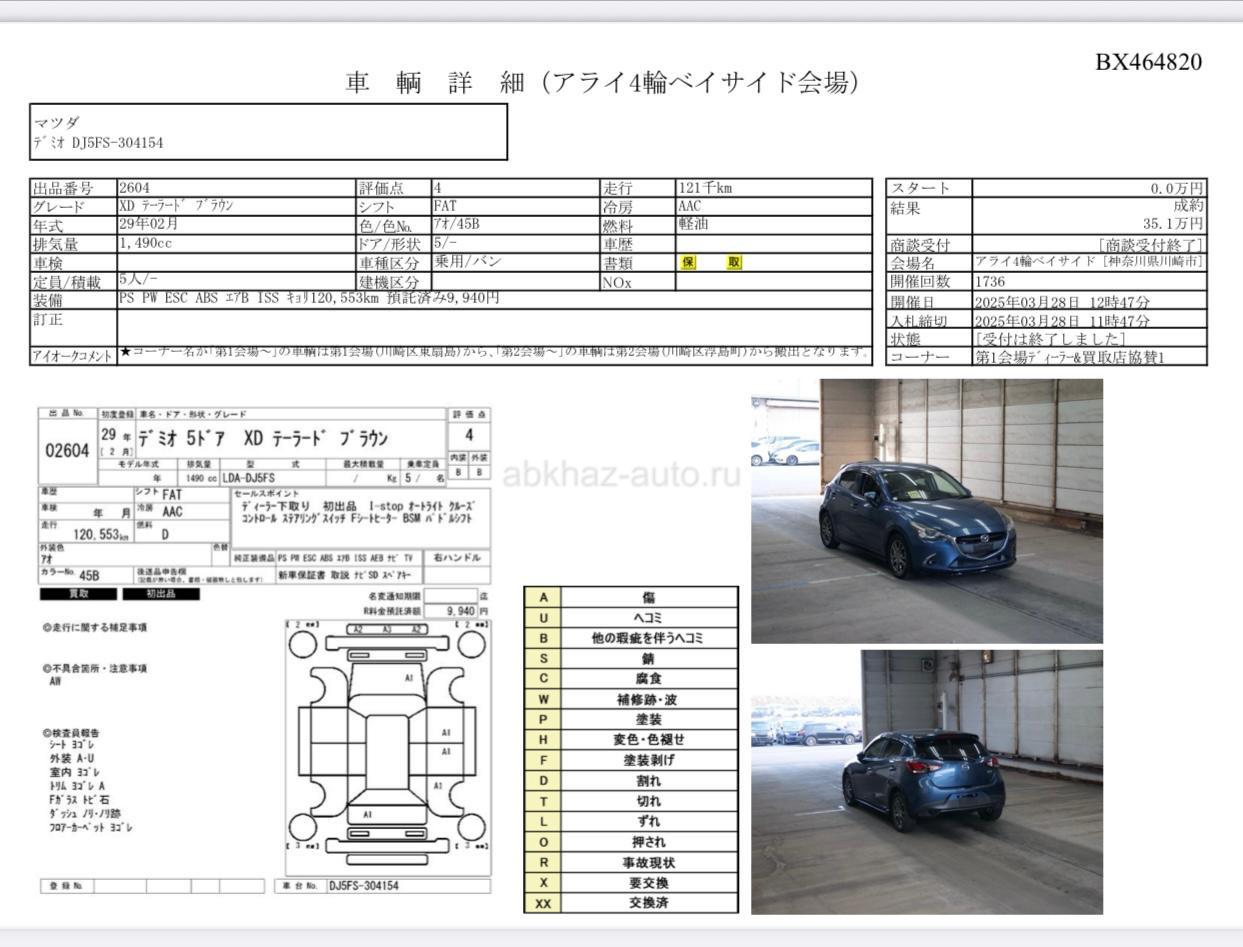The height and width of the screenshot is (947, 1243).
Task: Click legend row P 塗装
Action: coord(631,719)
